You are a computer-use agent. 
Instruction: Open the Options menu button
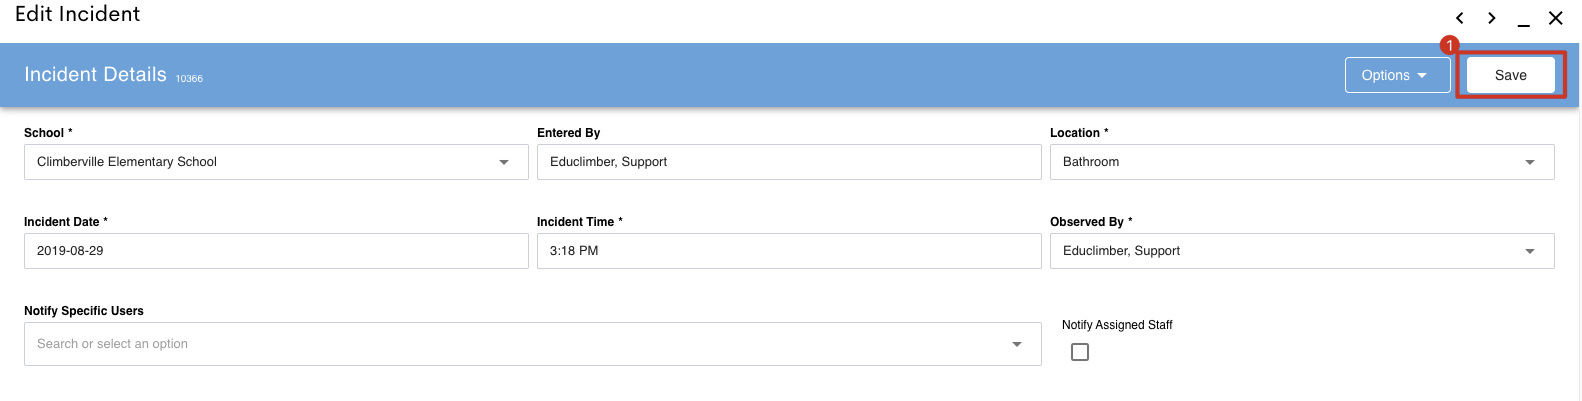[x=1398, y=75]
